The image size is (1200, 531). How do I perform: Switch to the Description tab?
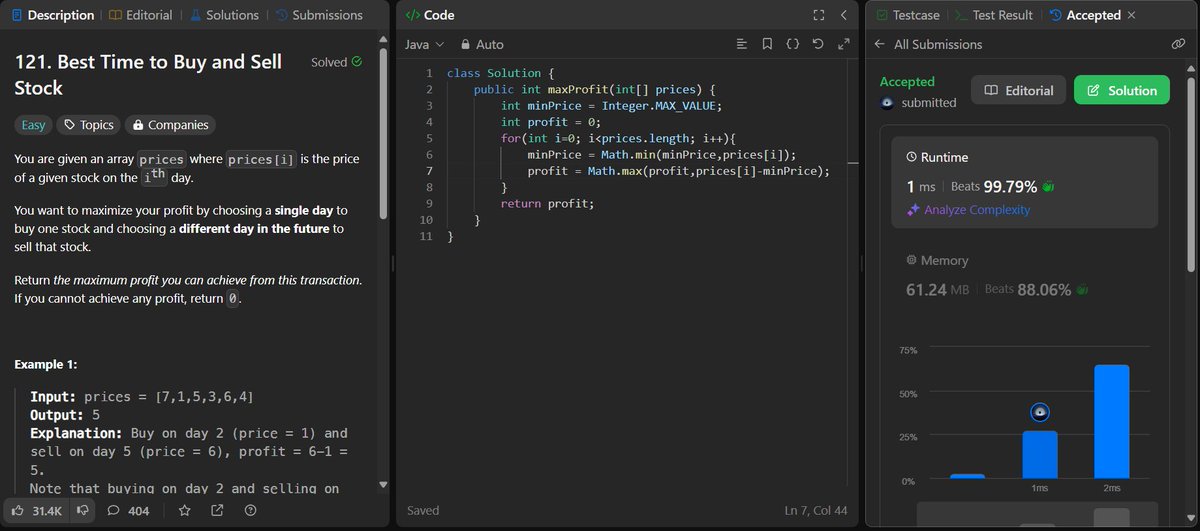point(52,15)
